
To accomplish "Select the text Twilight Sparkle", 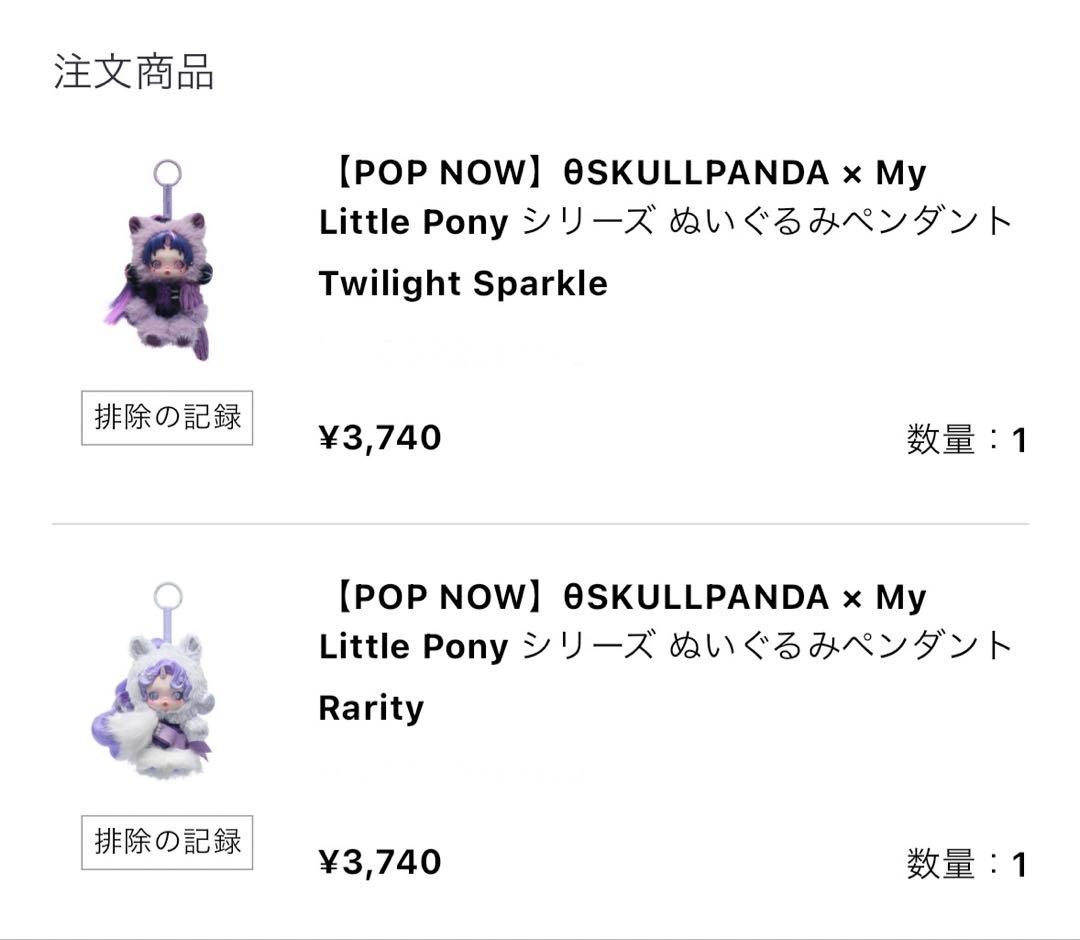I will click(x=463, y=283).
